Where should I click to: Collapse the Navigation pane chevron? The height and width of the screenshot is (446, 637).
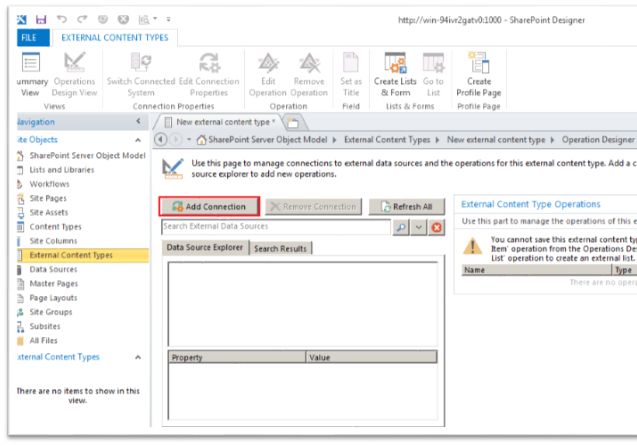tap(139, 121)
